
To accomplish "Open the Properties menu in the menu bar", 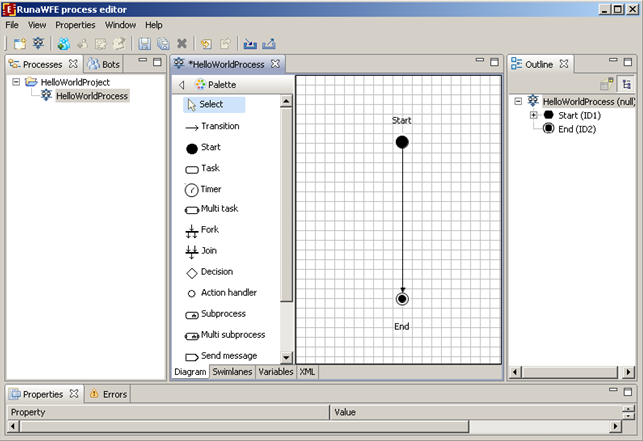I will click(75, 24).
